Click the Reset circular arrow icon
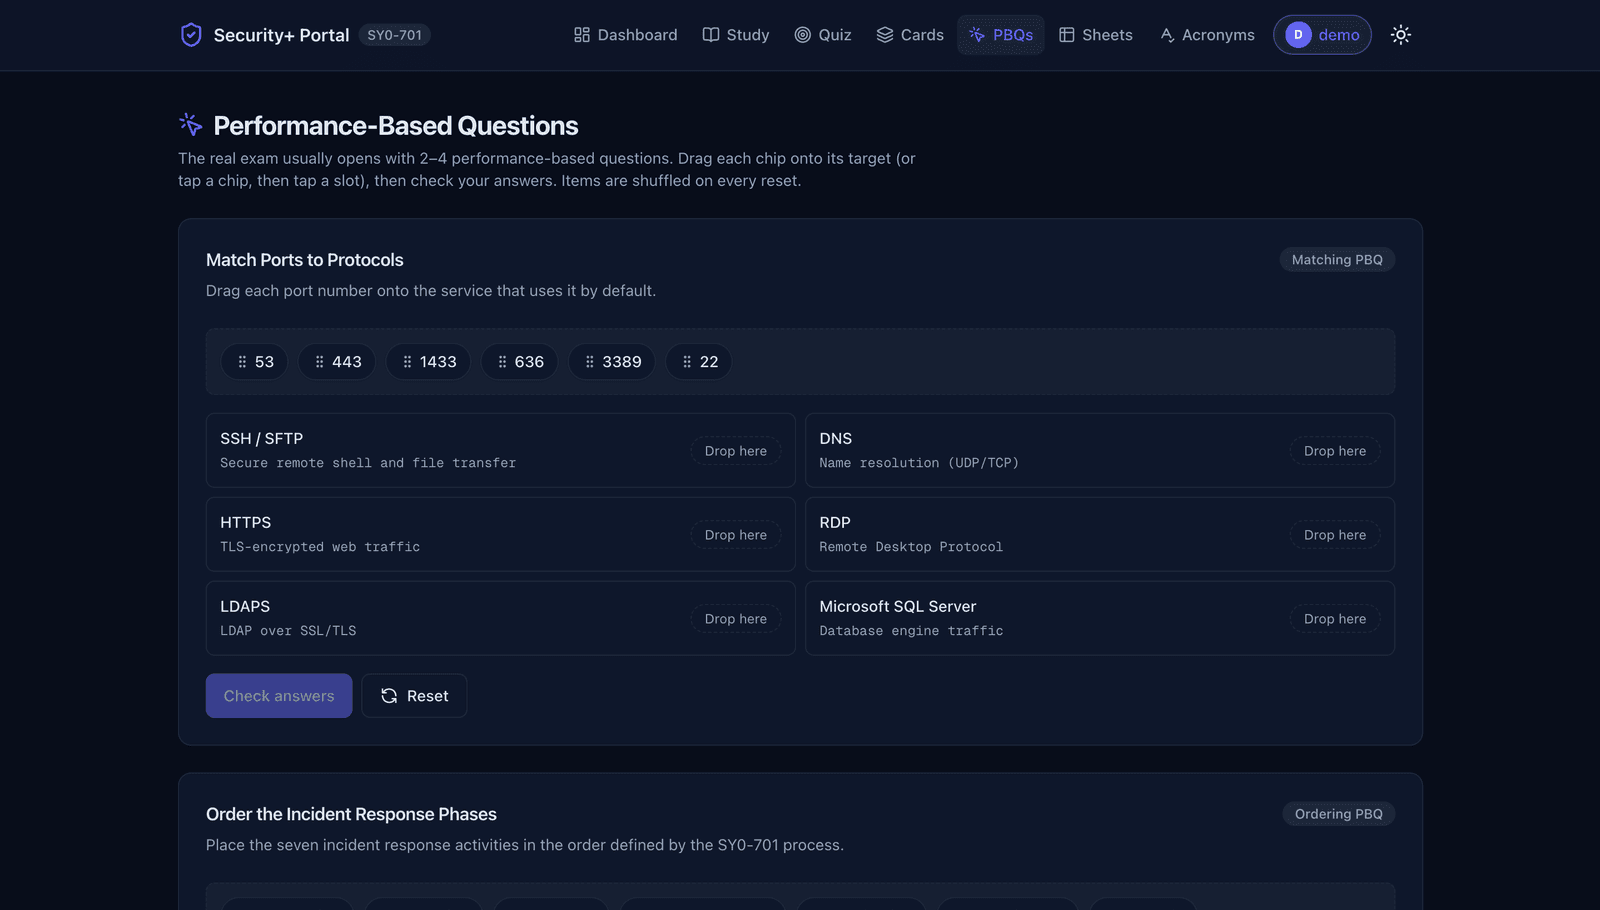The image size is (1600, 910). pyautogui.click(x=389, y=696)
